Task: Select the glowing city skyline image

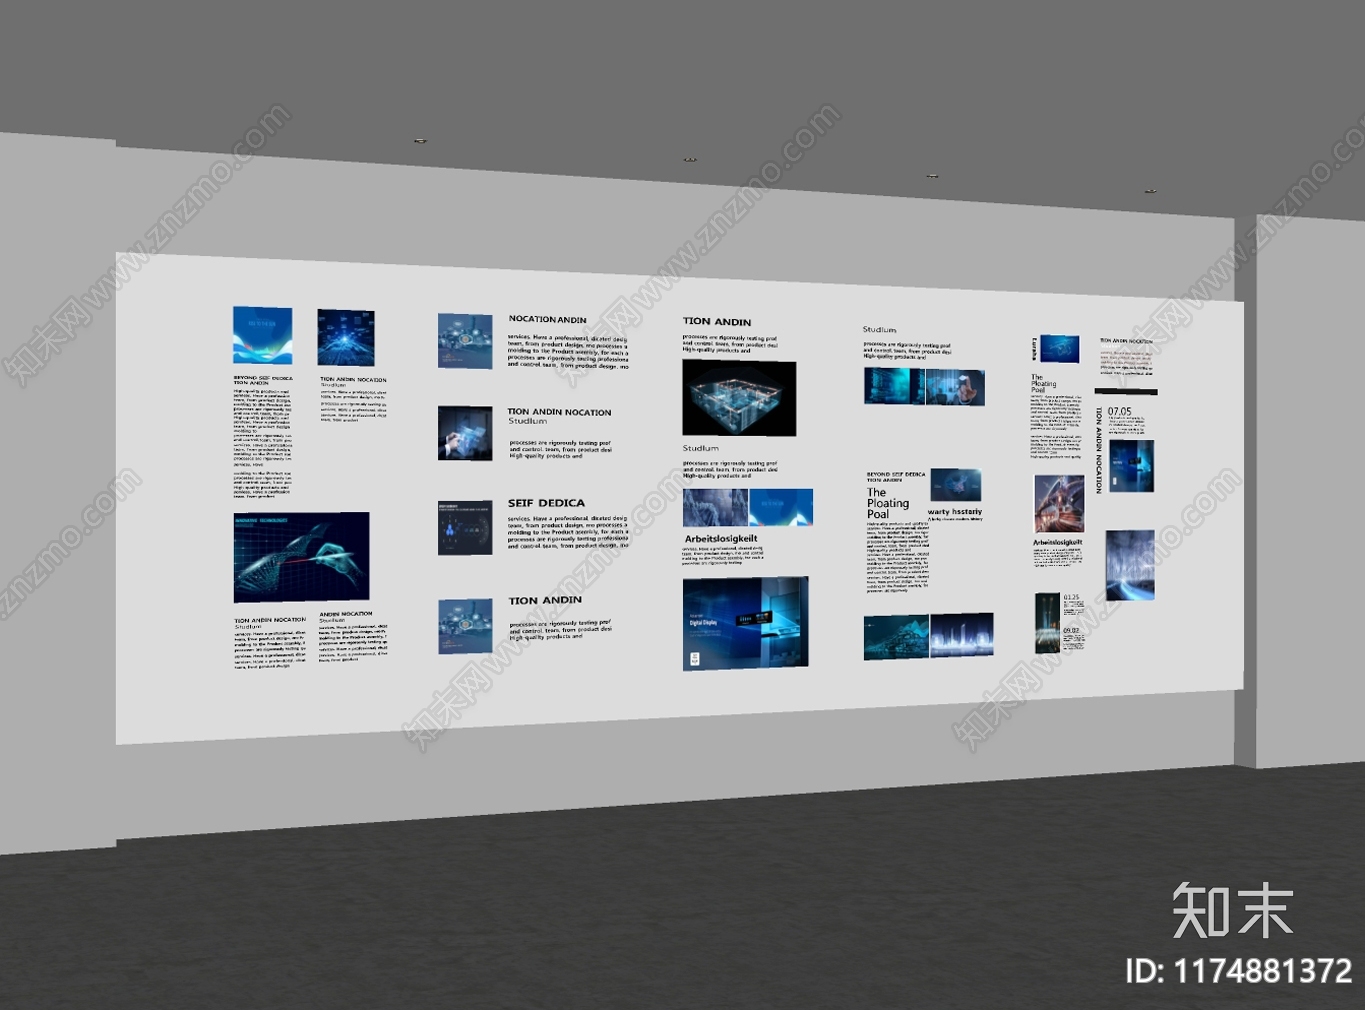Action: 962,635
